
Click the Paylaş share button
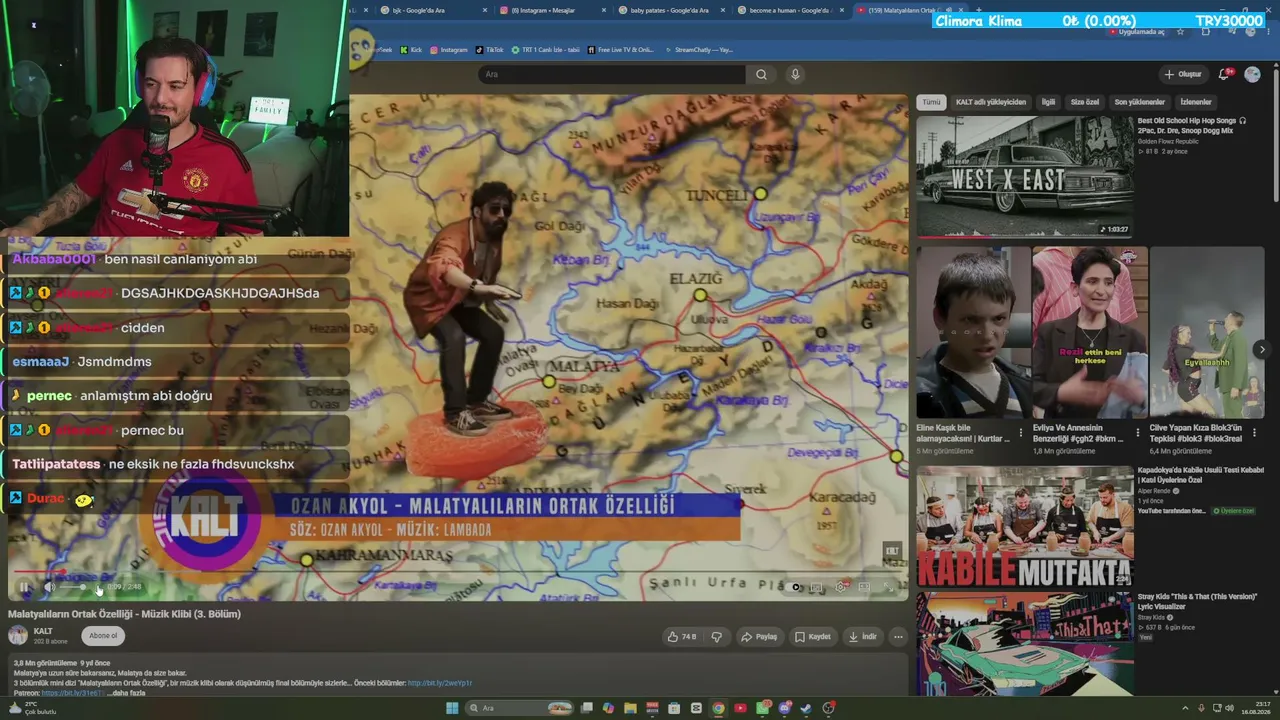[x=759, y=636]
